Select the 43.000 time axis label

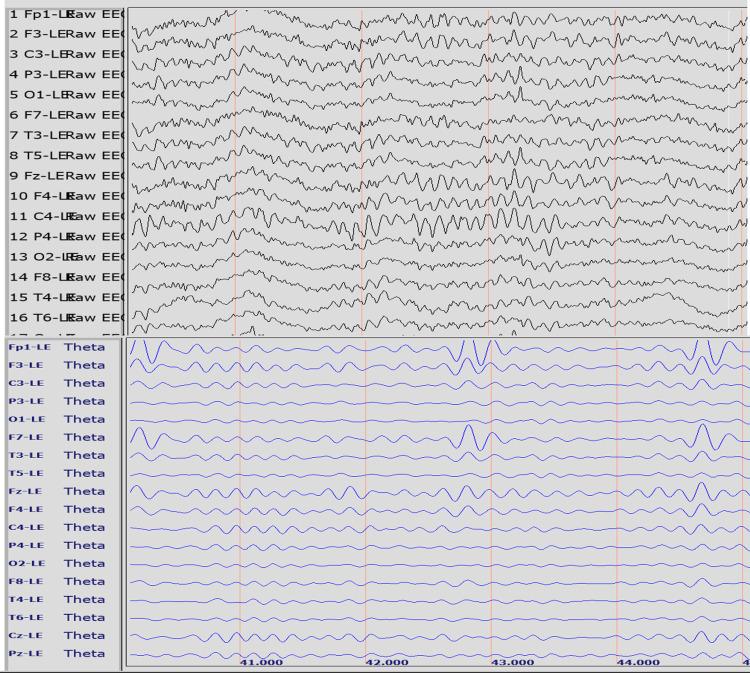512,661
